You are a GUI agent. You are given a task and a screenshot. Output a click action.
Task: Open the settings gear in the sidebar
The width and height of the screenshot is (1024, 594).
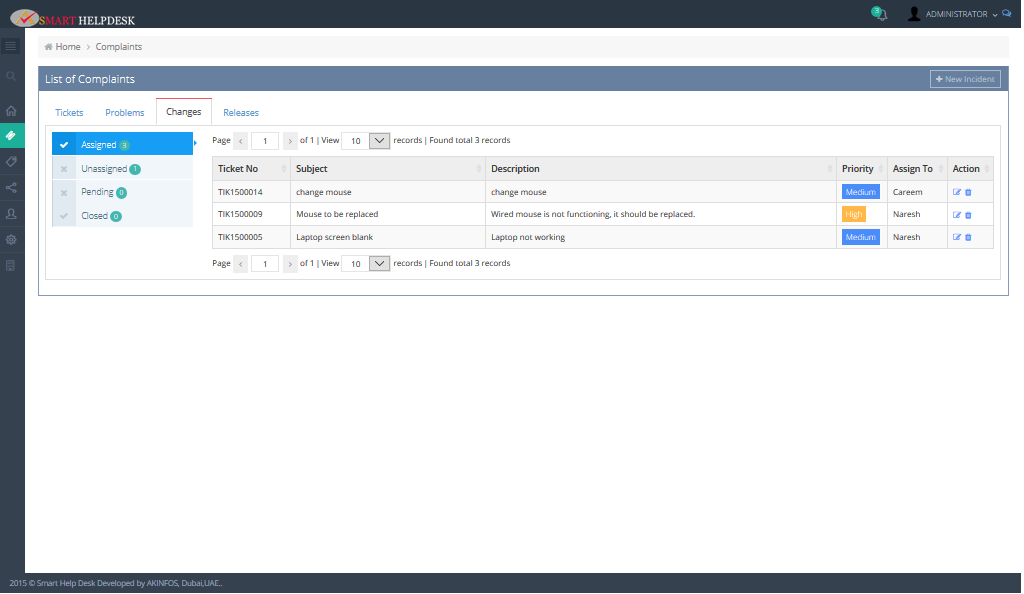pyautogui.click(x=11, y=240)
